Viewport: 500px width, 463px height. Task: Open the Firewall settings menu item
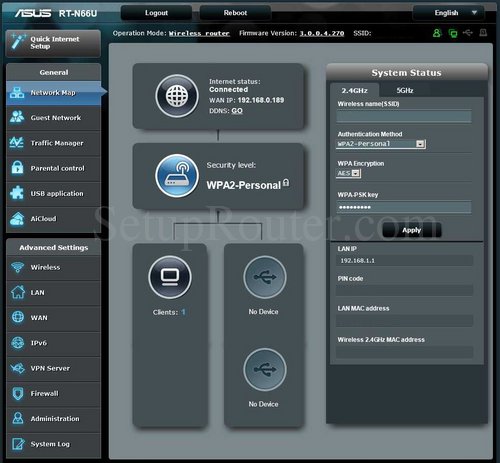53,394
